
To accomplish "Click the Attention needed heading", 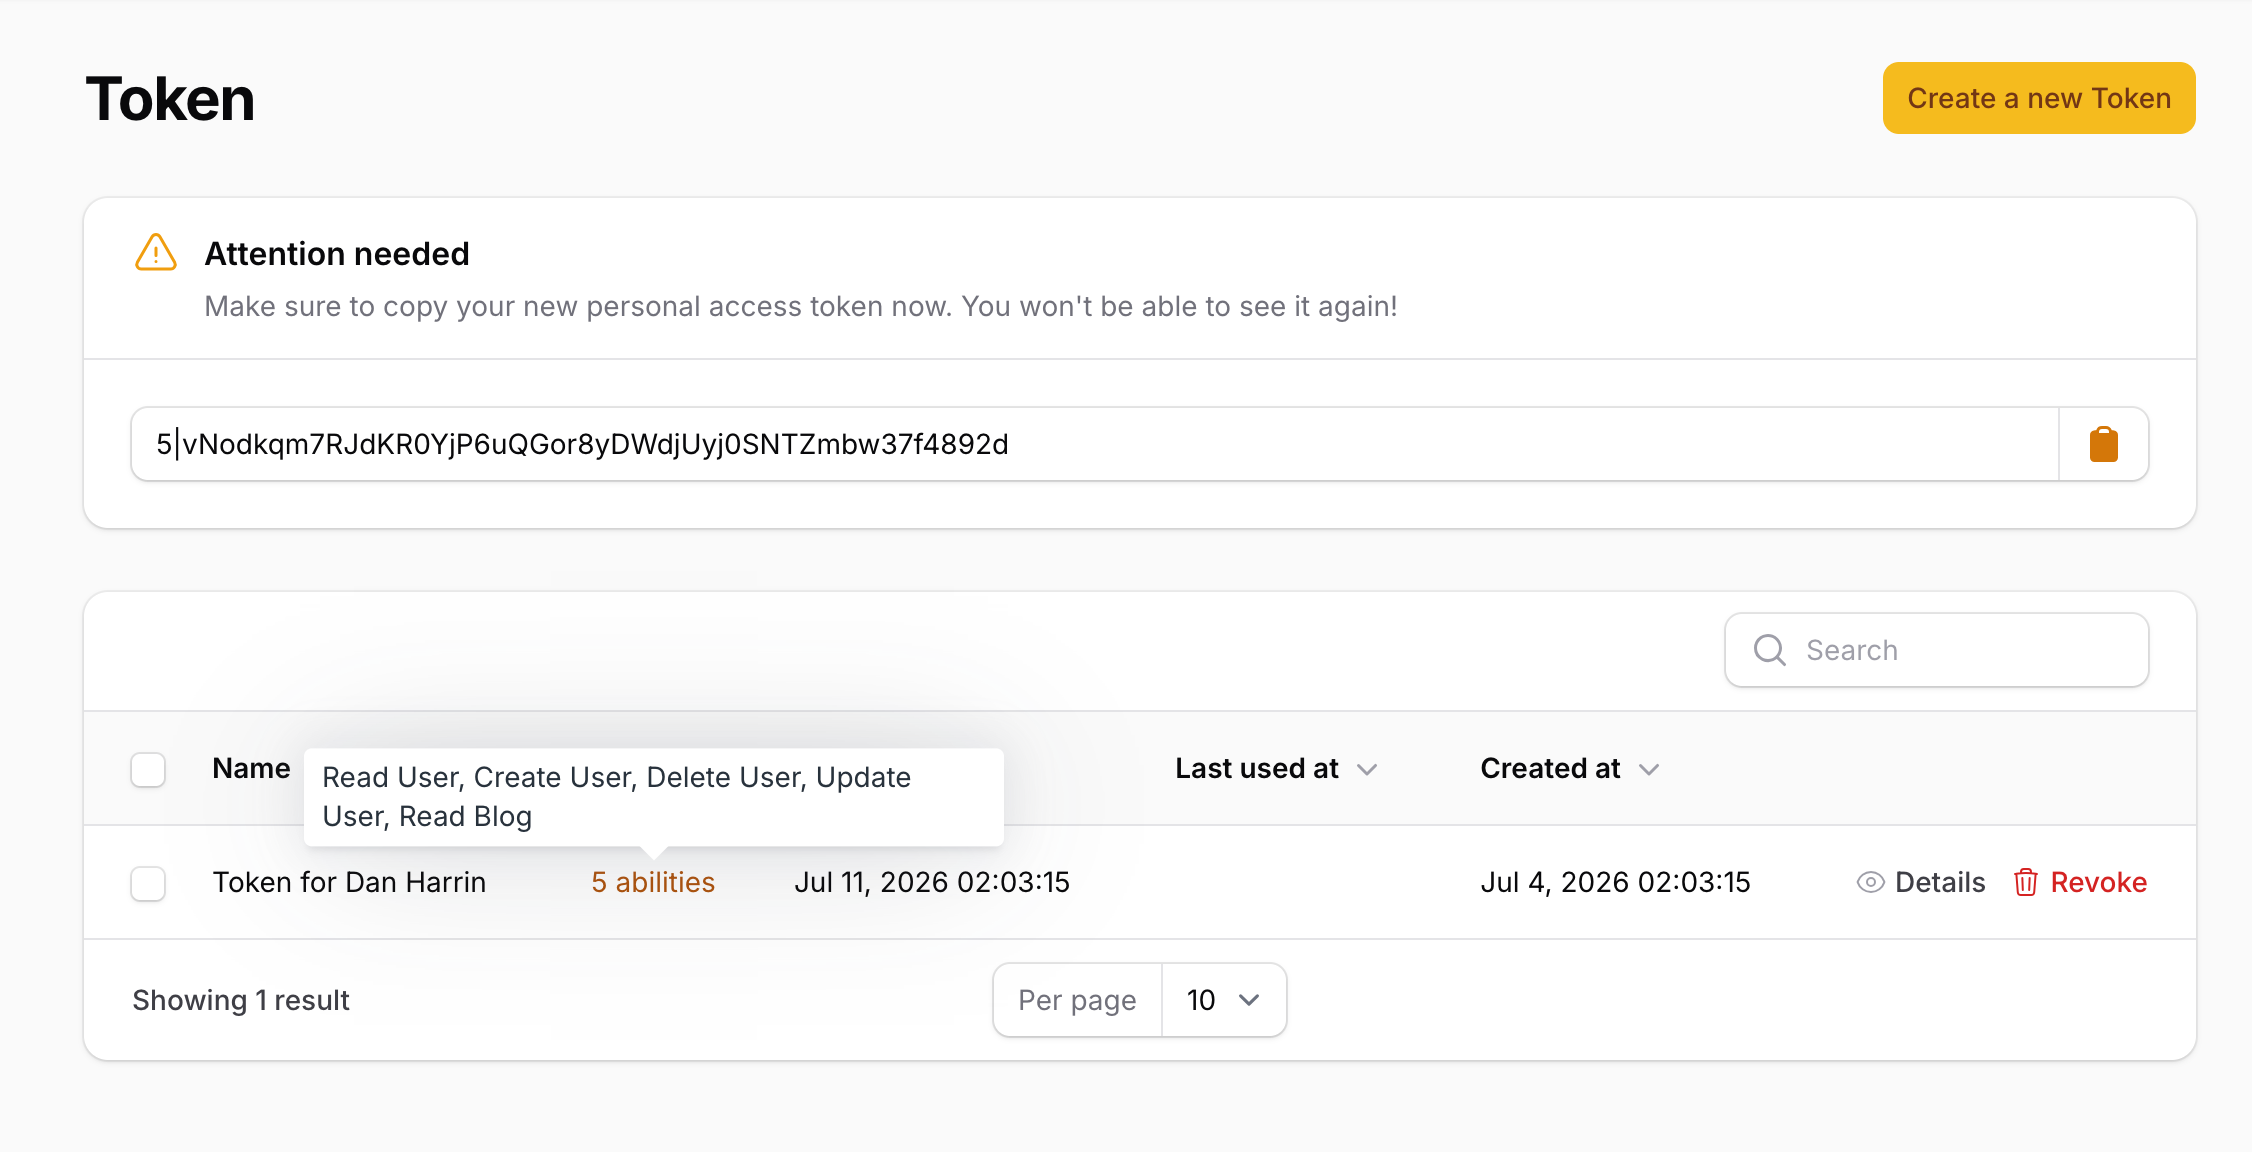I will pos(337,254).
